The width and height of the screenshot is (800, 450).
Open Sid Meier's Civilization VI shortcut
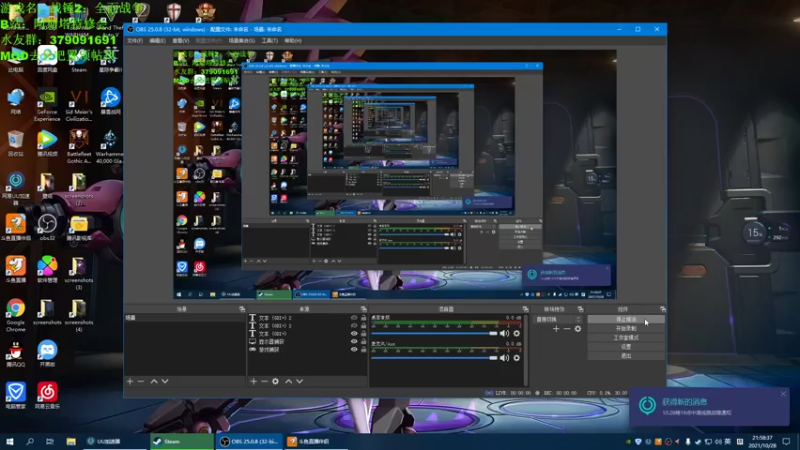(79, 106)
